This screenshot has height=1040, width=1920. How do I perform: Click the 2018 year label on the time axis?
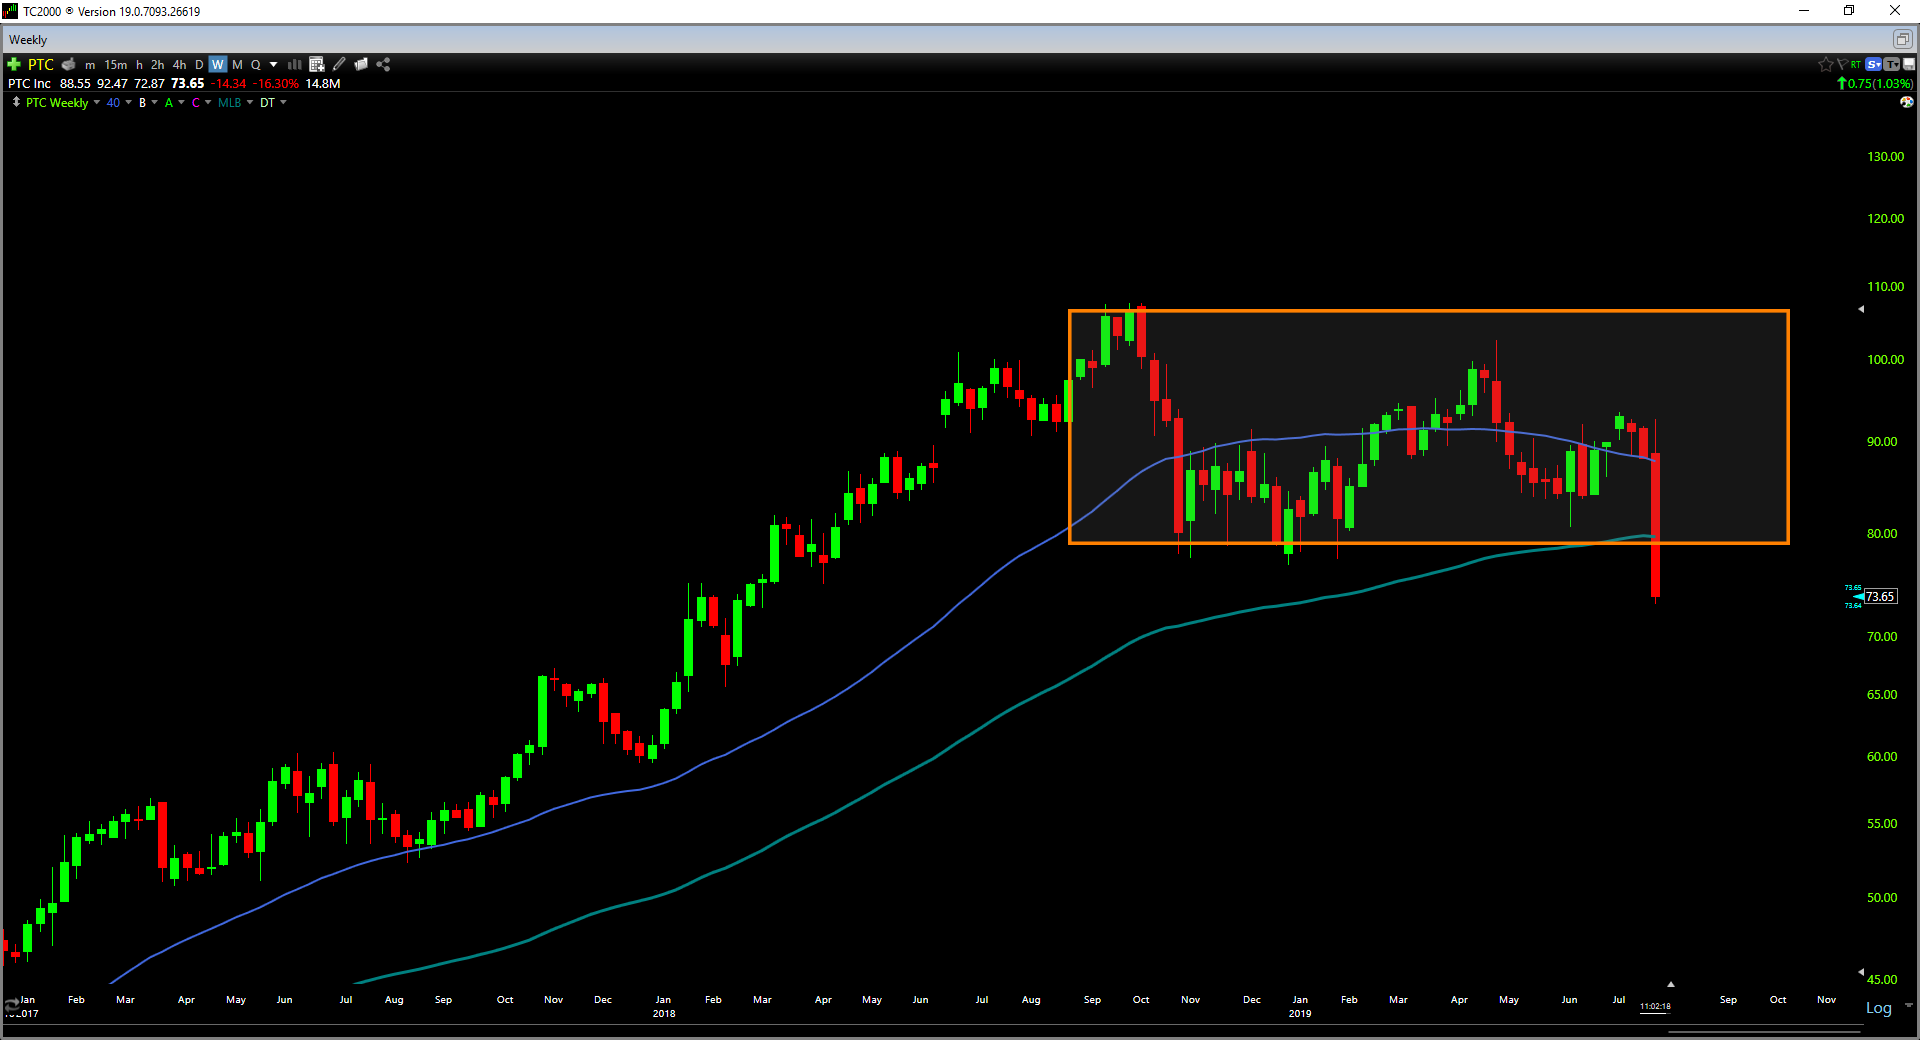(664, 1014)
